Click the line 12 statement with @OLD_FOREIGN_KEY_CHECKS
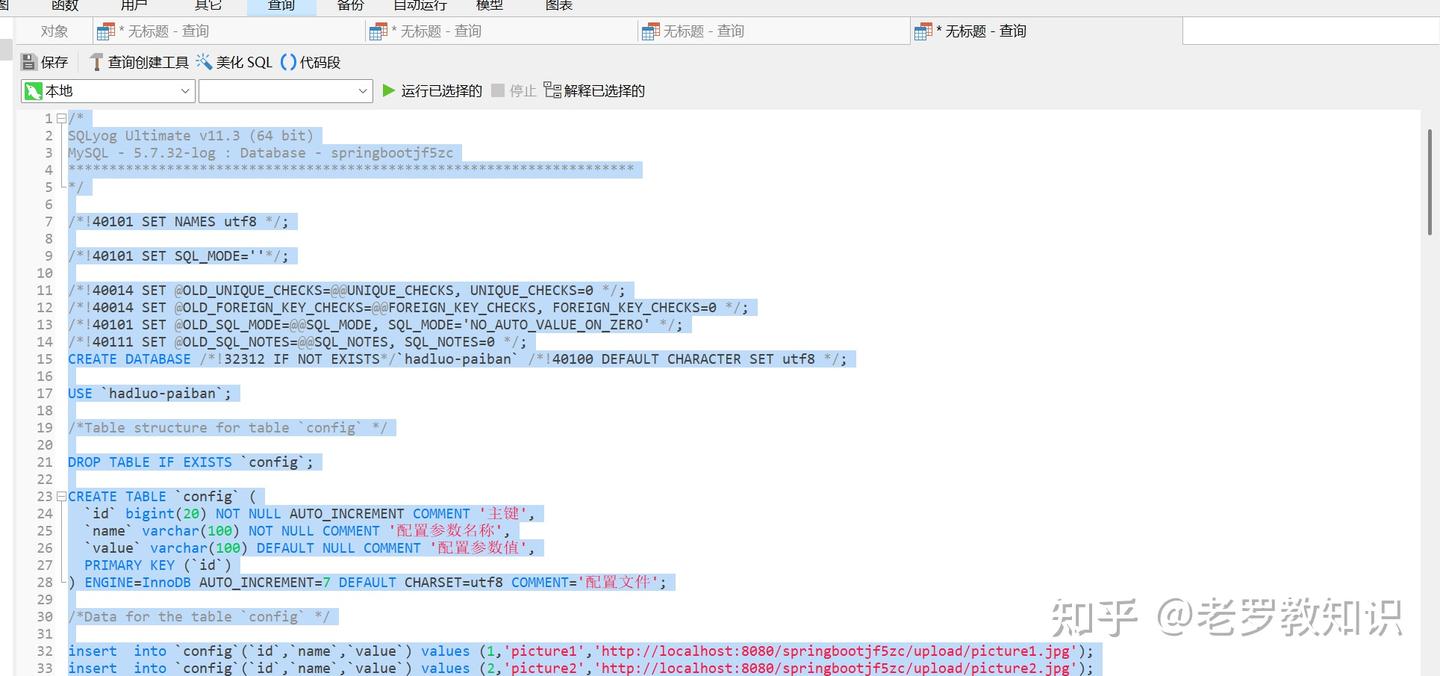This screenshot has height=676, width=1440. 408,307
